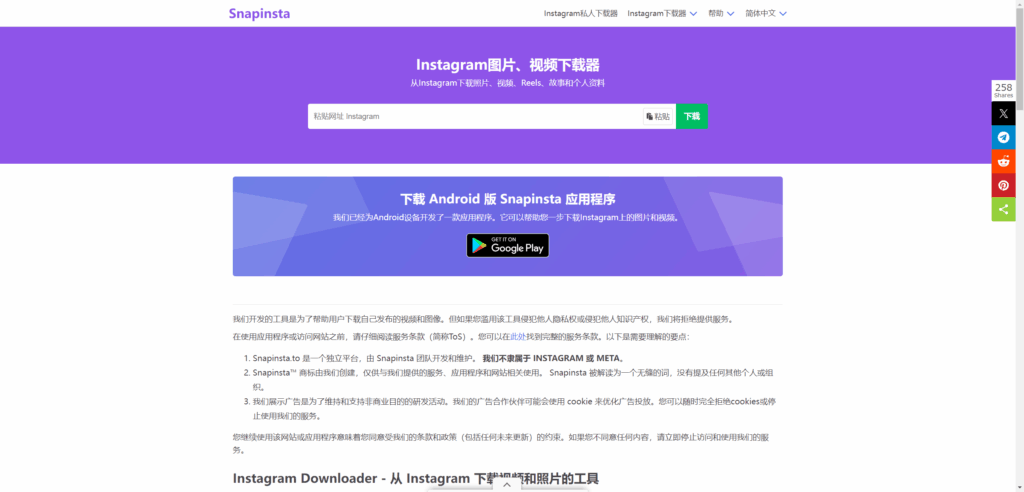This screenshot has width=1024, height=492.
Task: Share via the Telegram icon
Action: [1003, 137]
